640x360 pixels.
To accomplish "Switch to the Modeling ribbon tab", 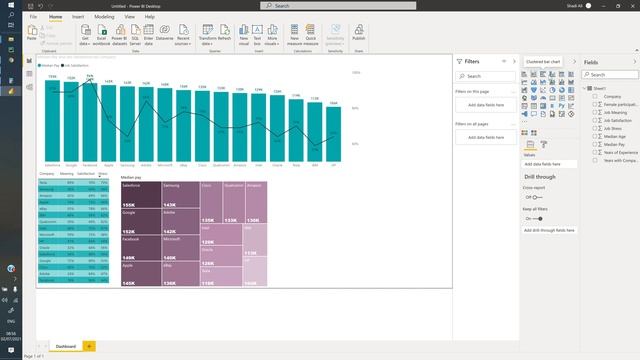I will 104,17.
